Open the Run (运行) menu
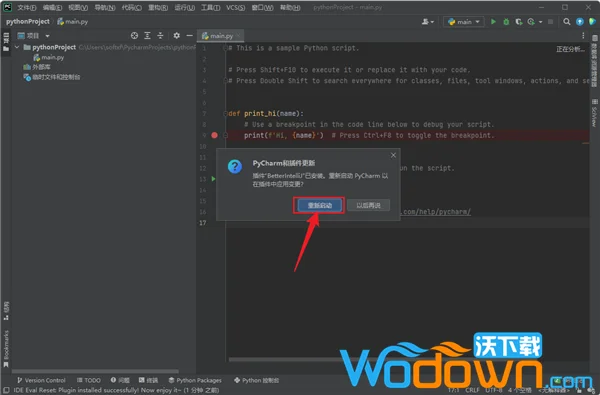 184,8
